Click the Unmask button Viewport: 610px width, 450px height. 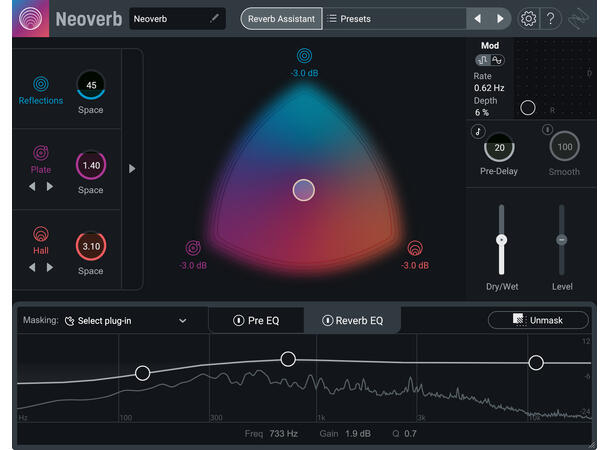[538, 320]
